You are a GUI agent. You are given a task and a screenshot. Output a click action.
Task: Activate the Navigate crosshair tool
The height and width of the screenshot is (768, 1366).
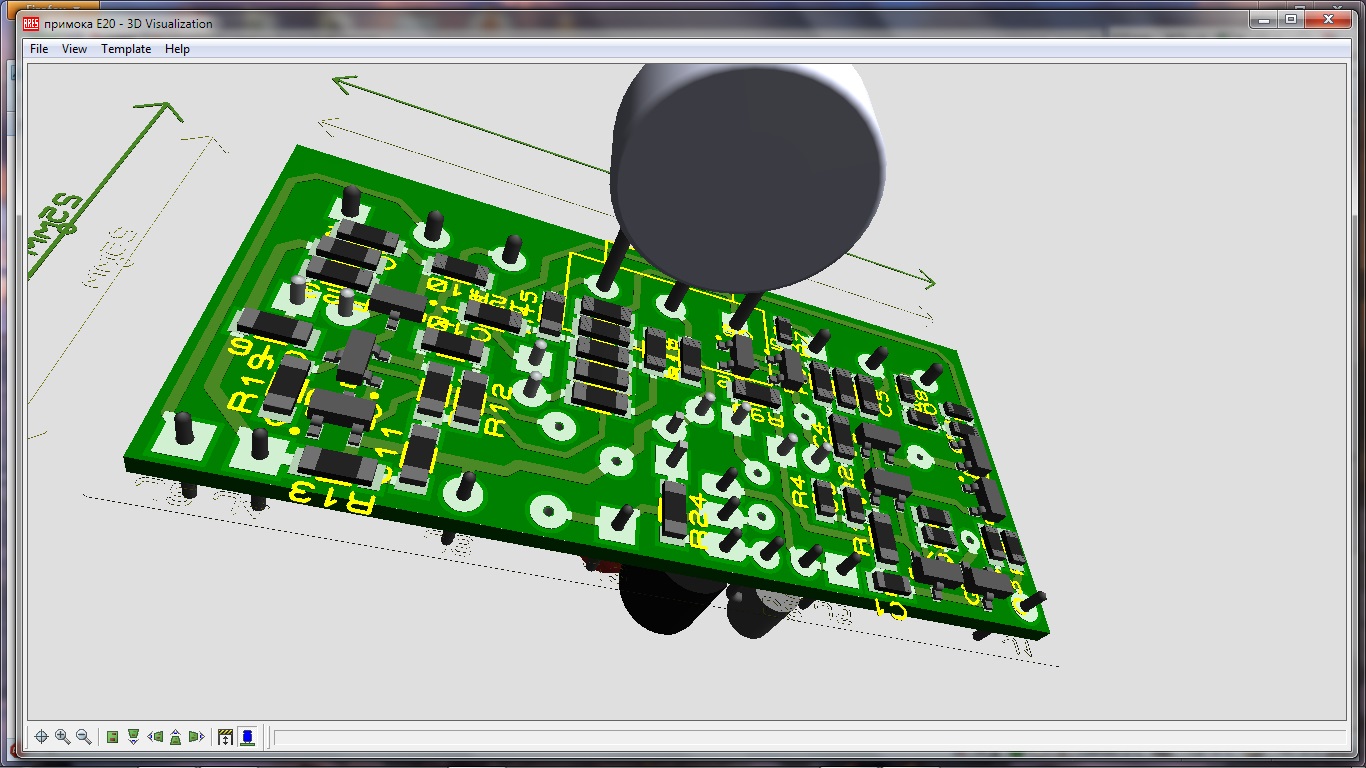(41, 737)
